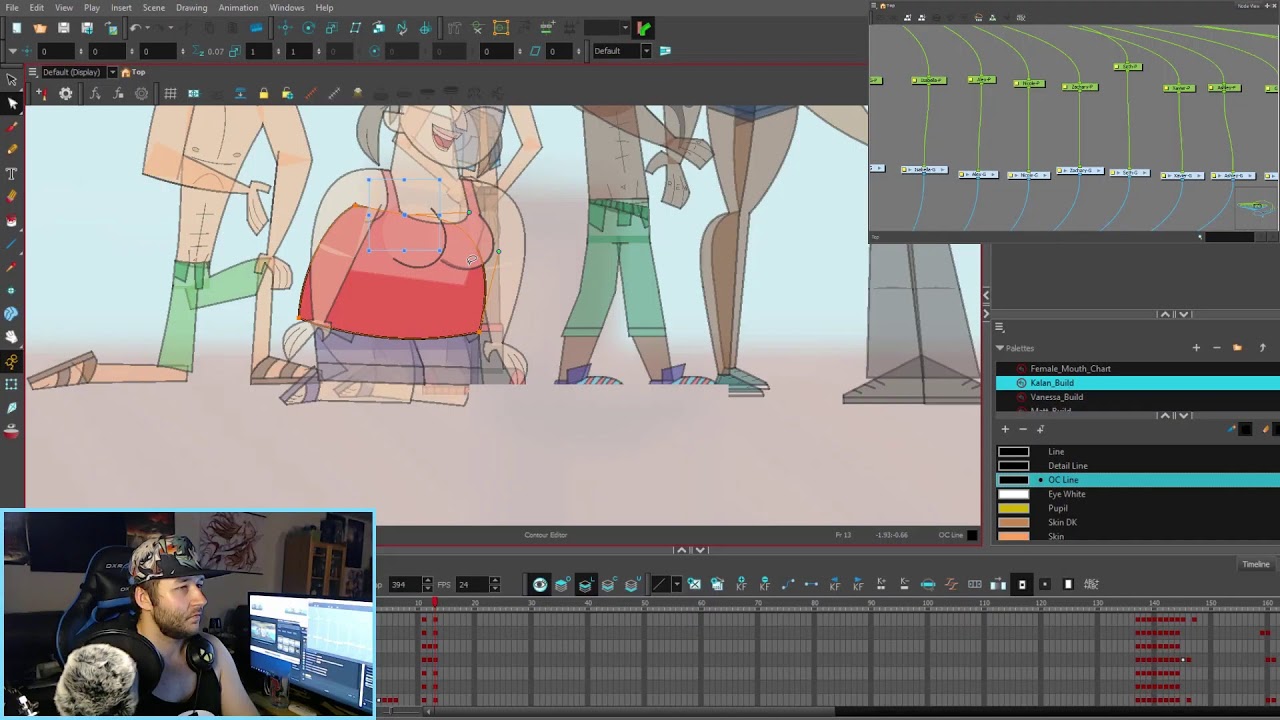The width and height of the screenshot is (1280, 720).
Task: Select the Contour Editor tool in left toolbar
Action: 12,104
